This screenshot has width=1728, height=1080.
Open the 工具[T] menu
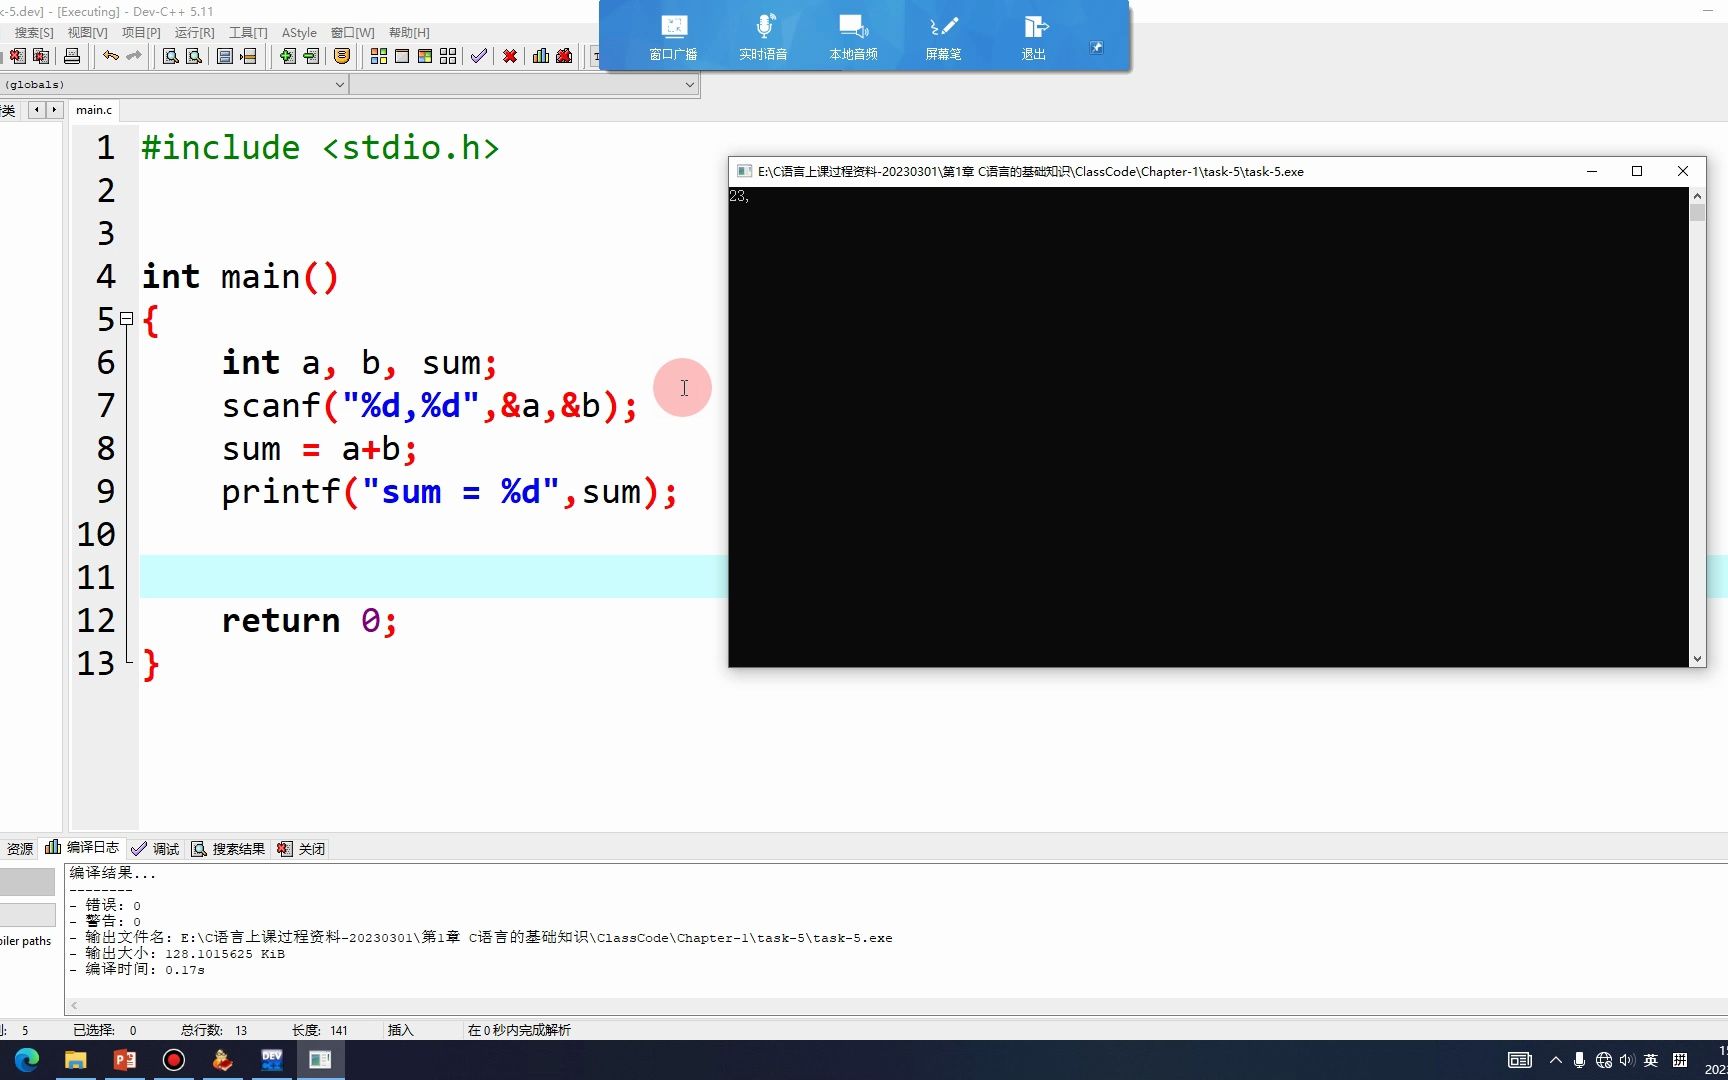(248, 33)
